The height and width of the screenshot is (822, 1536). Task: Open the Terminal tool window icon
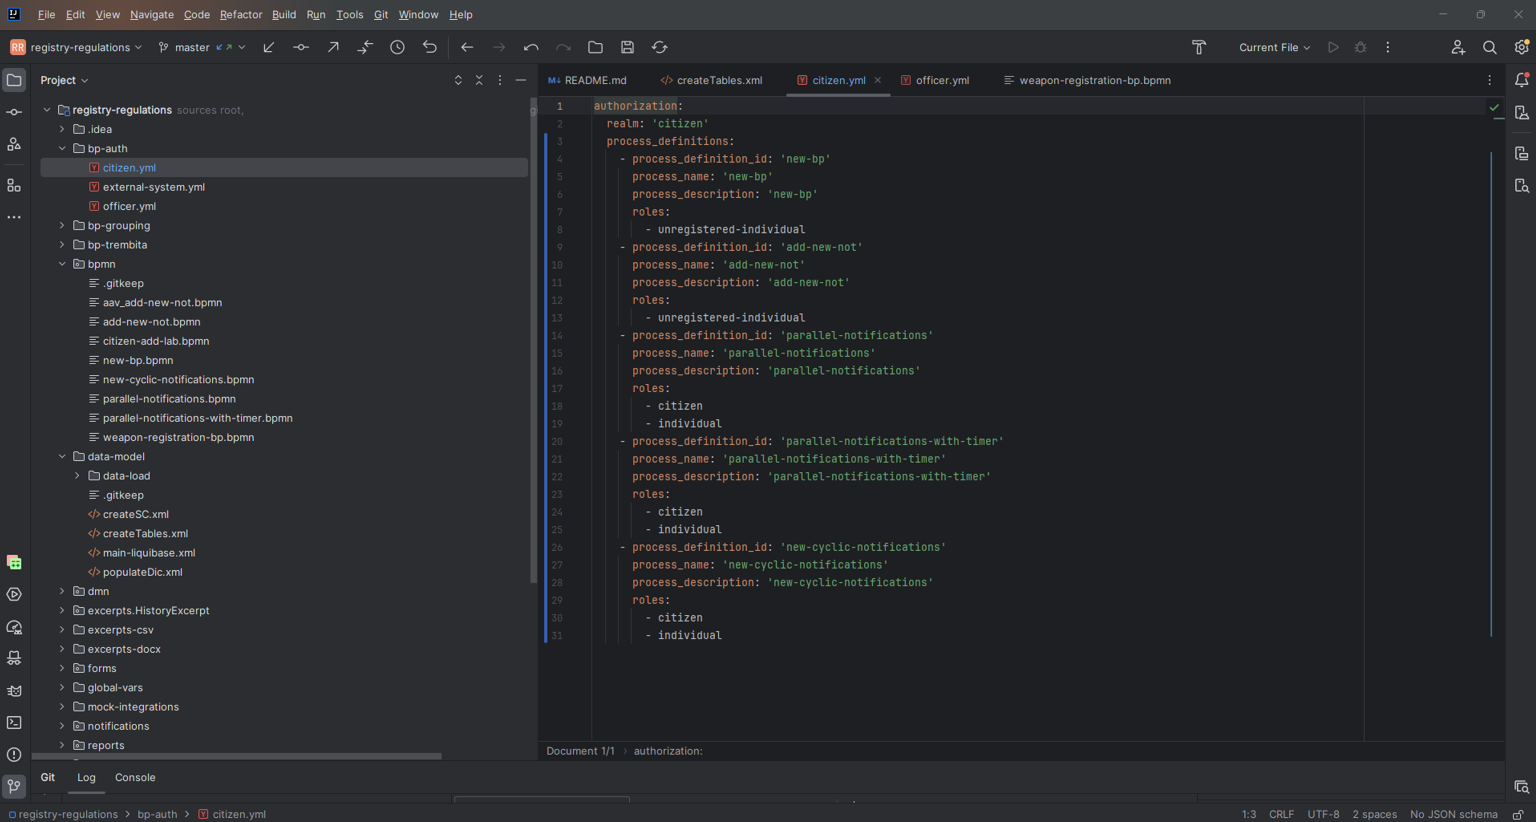click(x=14, y=722)
